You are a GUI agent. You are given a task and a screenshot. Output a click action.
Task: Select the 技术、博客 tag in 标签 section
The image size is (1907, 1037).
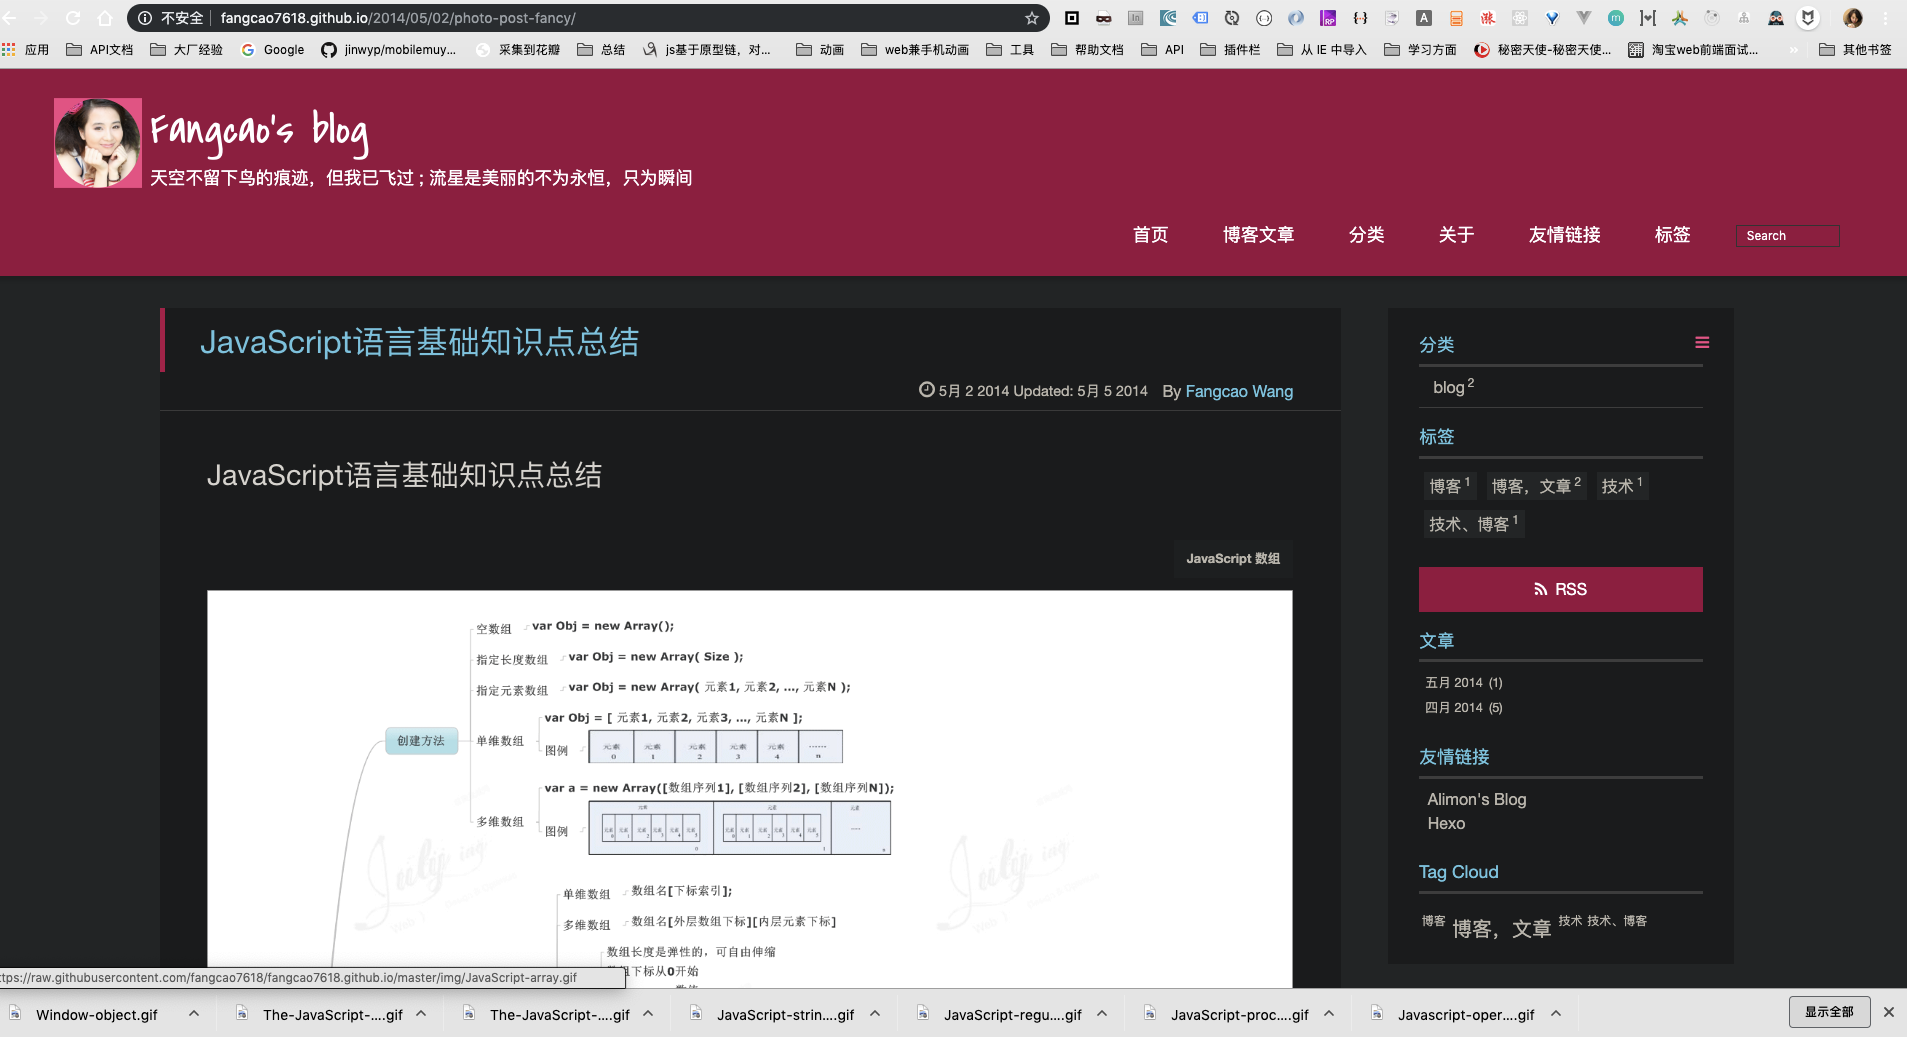click(x=1473, y=524)
